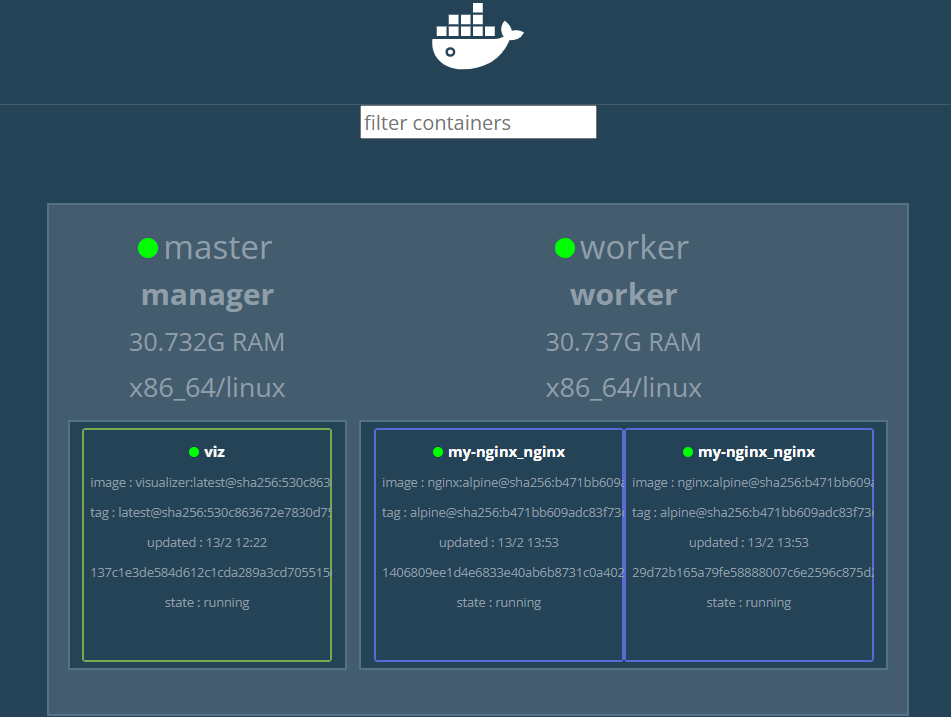Select the master node name heading
The image size is (951, 717).
[217, 248]
